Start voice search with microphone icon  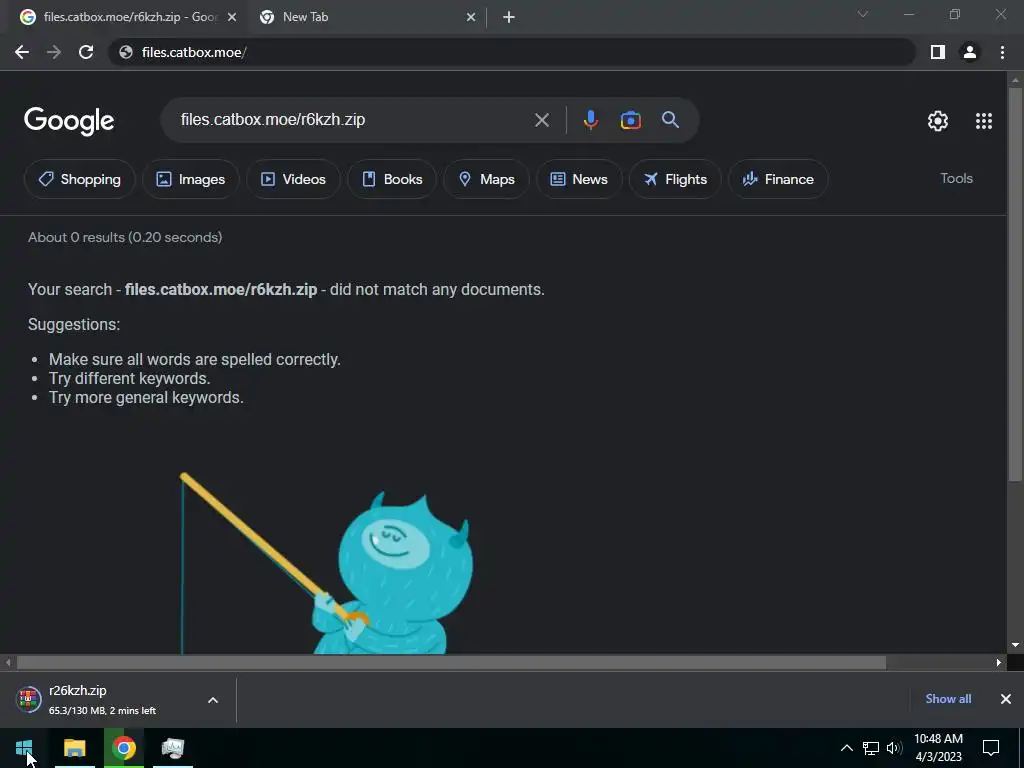tap(590, 120)
